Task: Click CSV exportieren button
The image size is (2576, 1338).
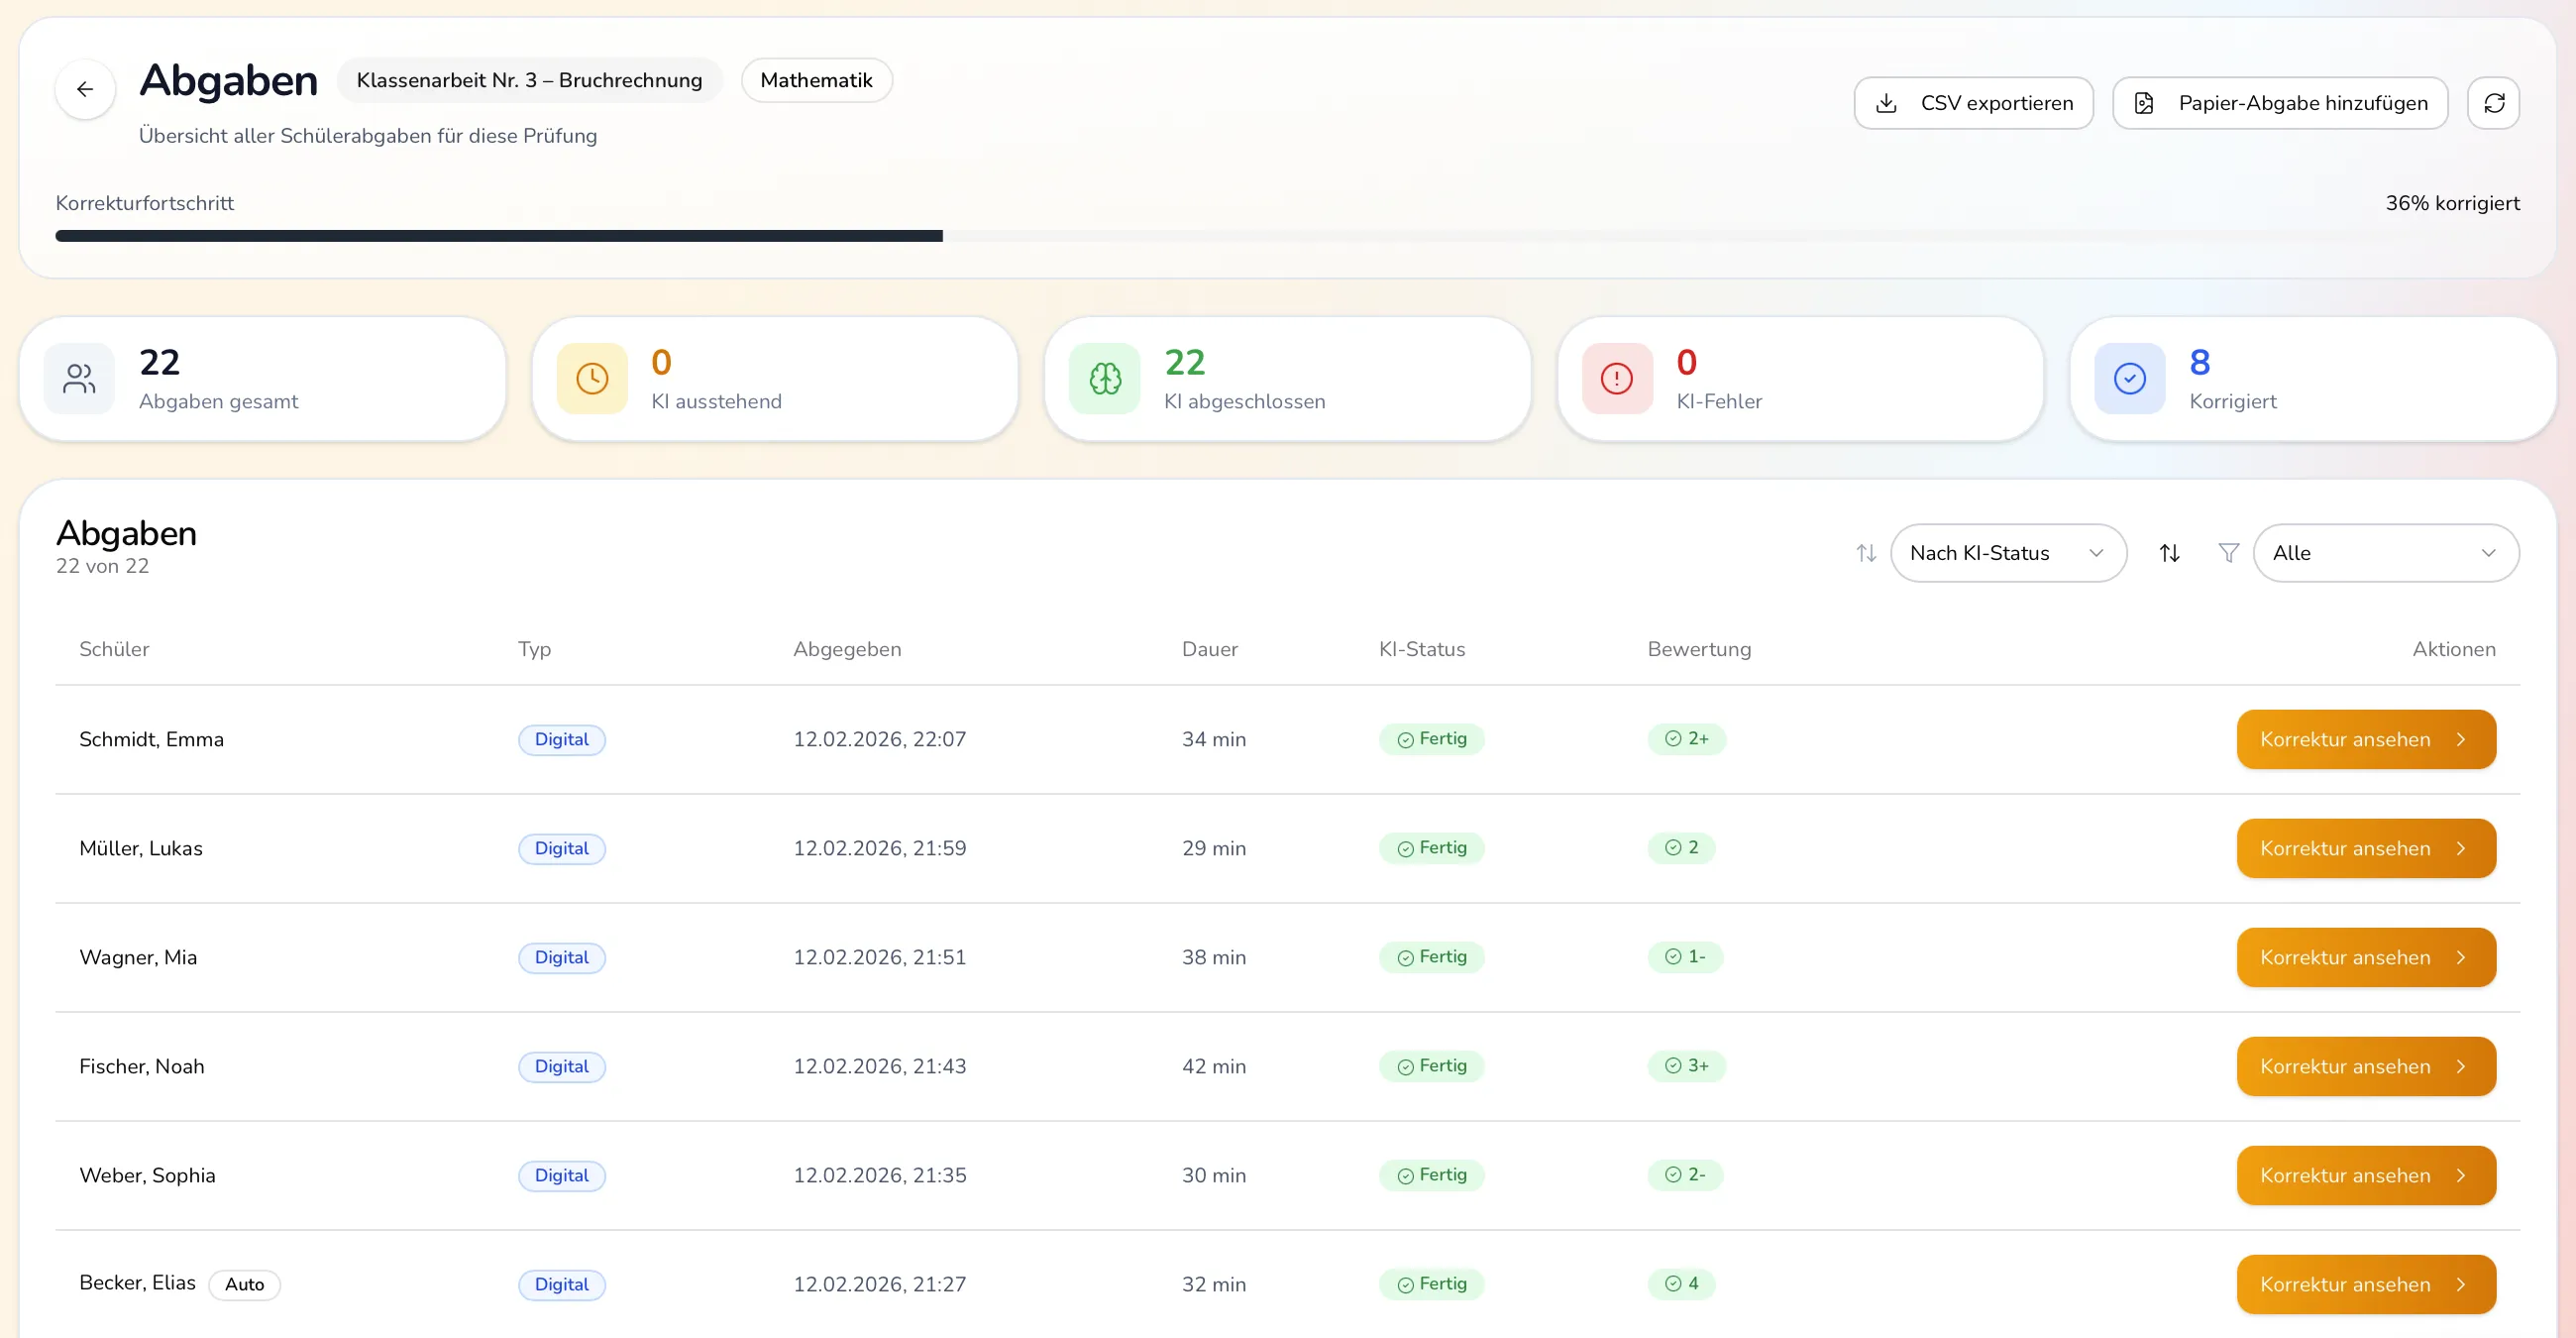Action: click(1973, 103)
